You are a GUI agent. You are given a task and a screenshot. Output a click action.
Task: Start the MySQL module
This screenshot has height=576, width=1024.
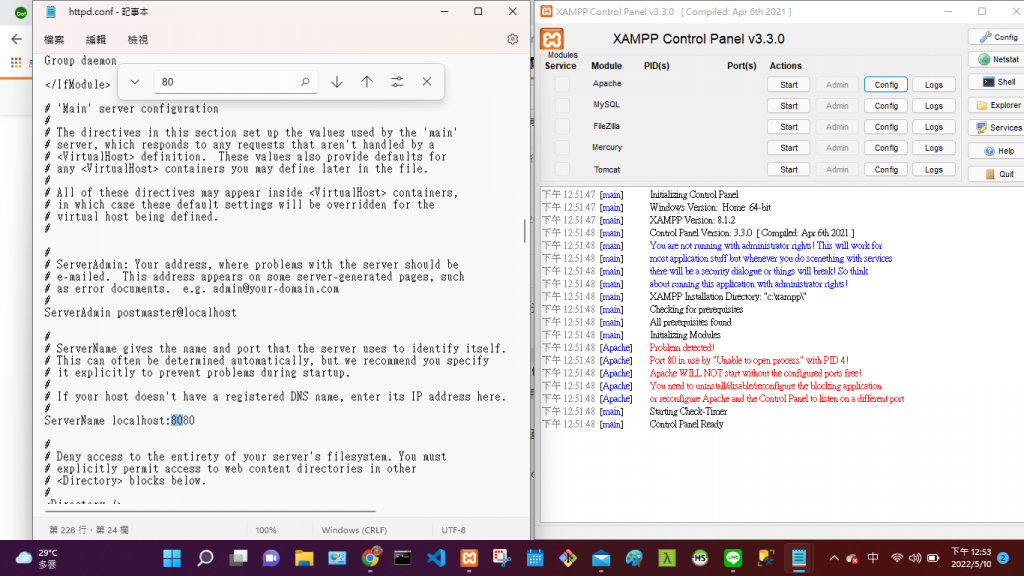pyautogui.click(x=789, y=106)
